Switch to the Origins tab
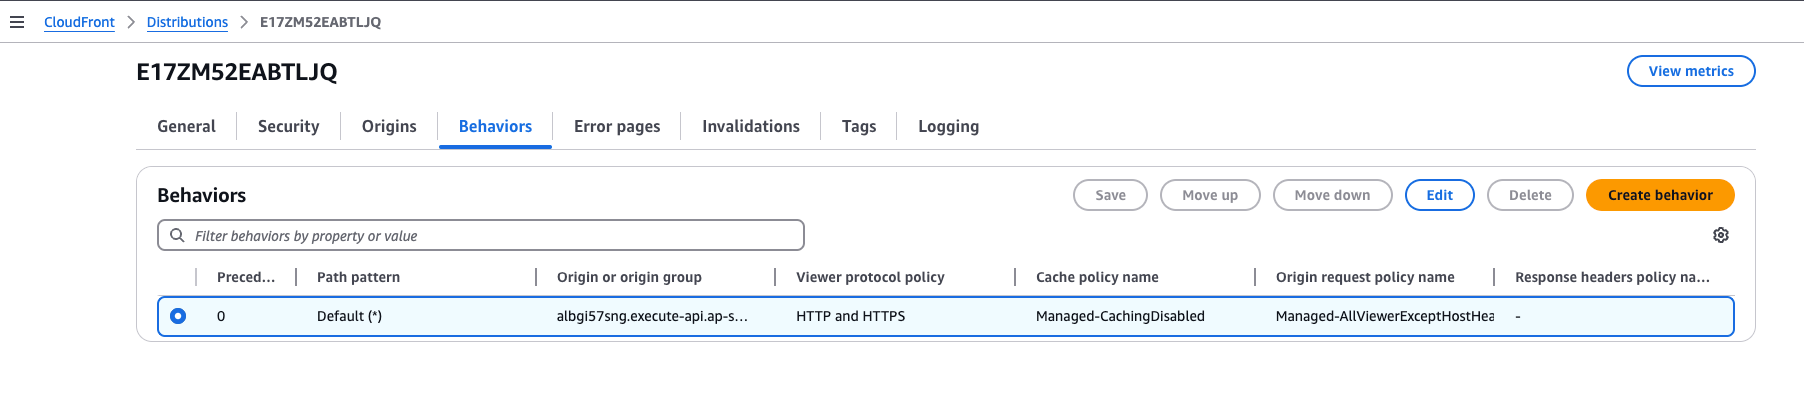Image resolution: width=1804 pixels, height=419 pixels. click(389, 126)
